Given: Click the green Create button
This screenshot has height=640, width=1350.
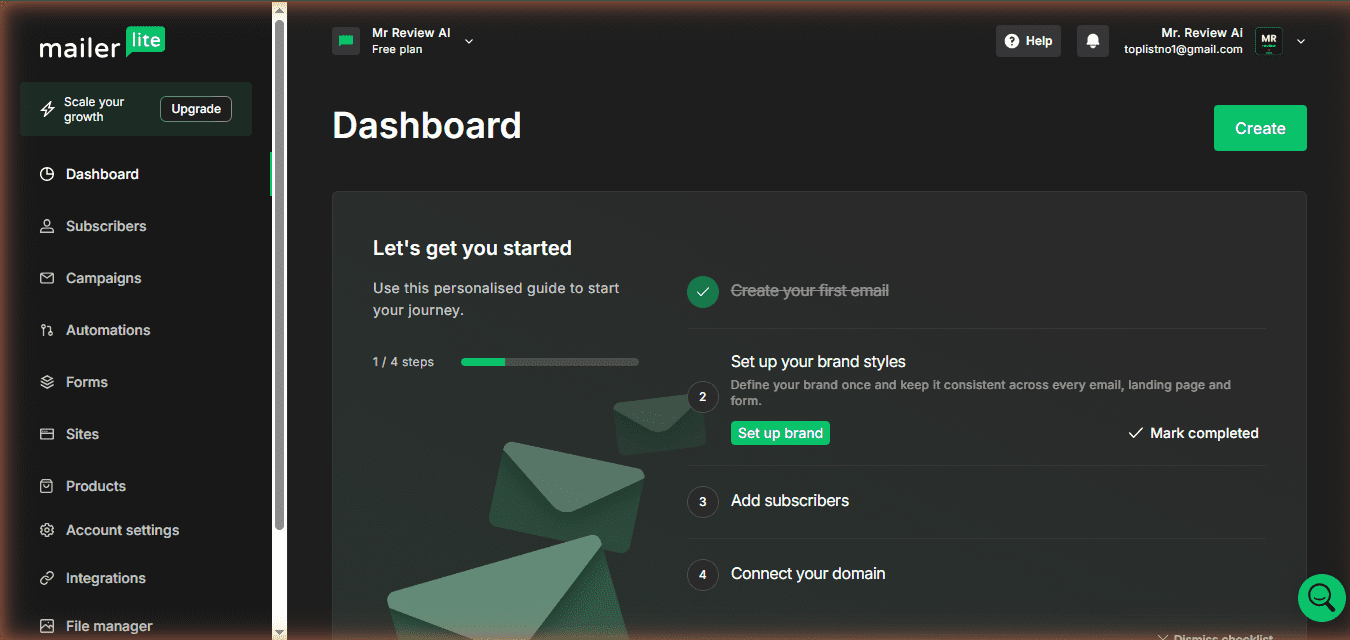Looking at the screenshot, I should pos(1260,128).
